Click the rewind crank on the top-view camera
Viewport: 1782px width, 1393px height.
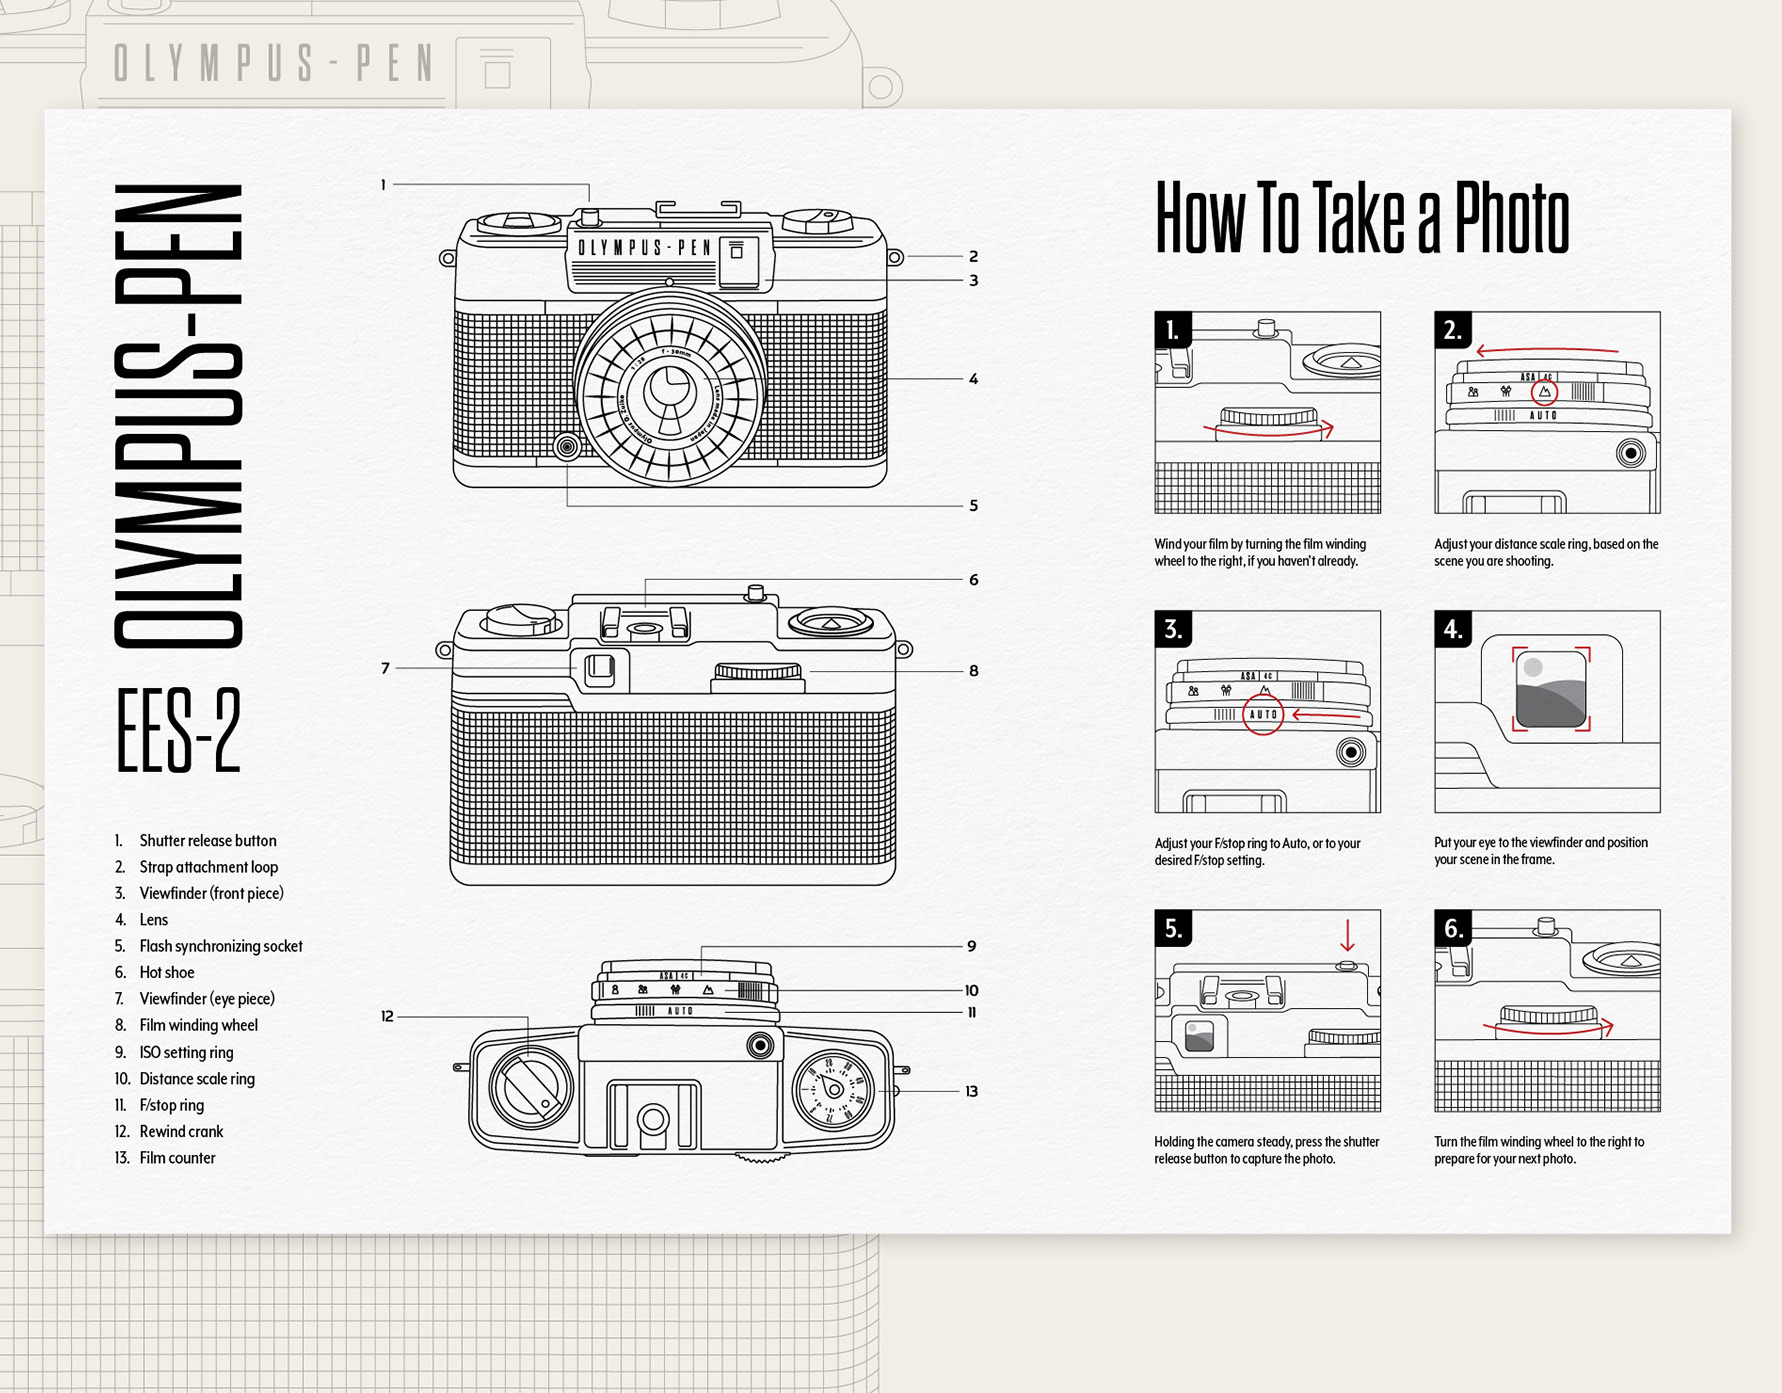[531, 1087]
